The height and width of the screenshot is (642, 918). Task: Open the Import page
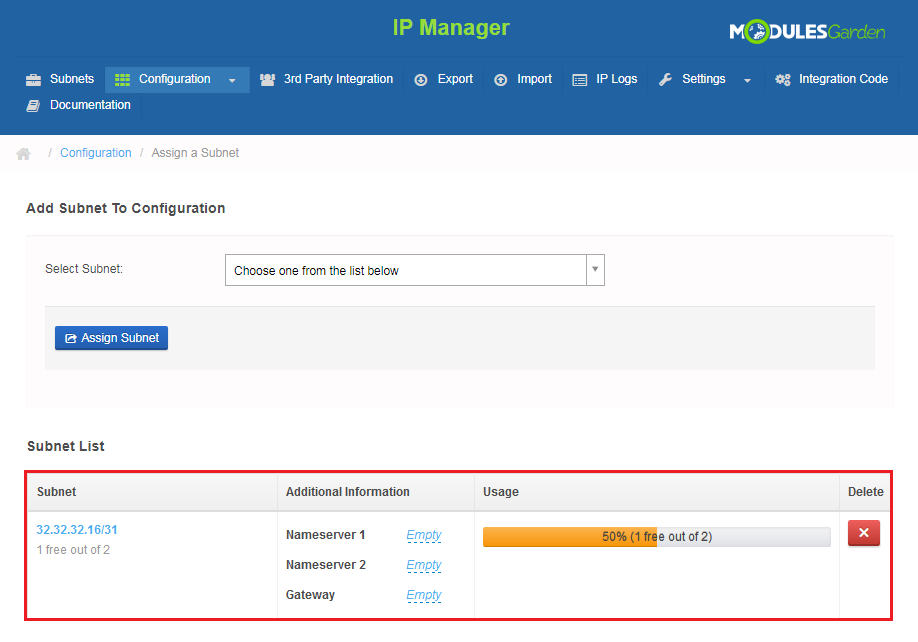click(534, 79)
